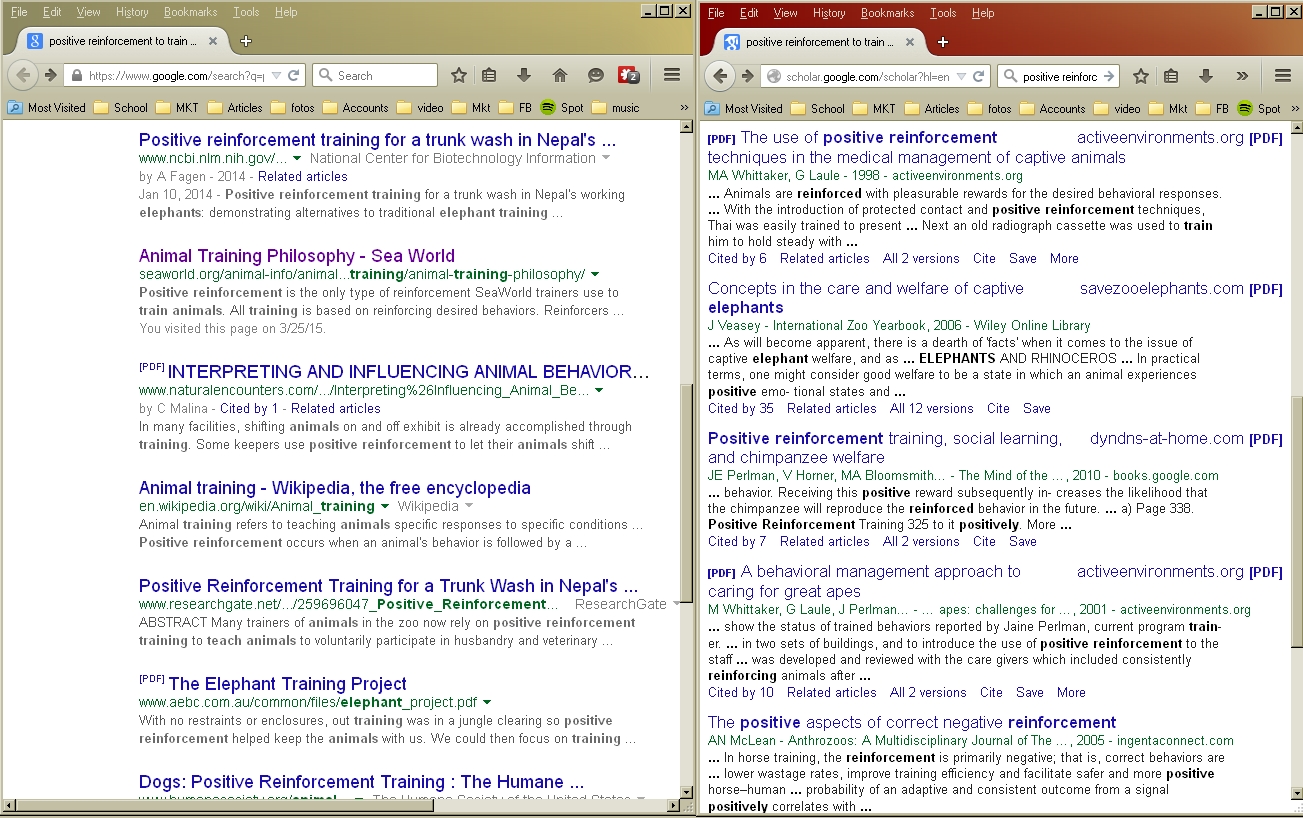Click 'Cited by 35' under captive elephants article

click(740, 408)
